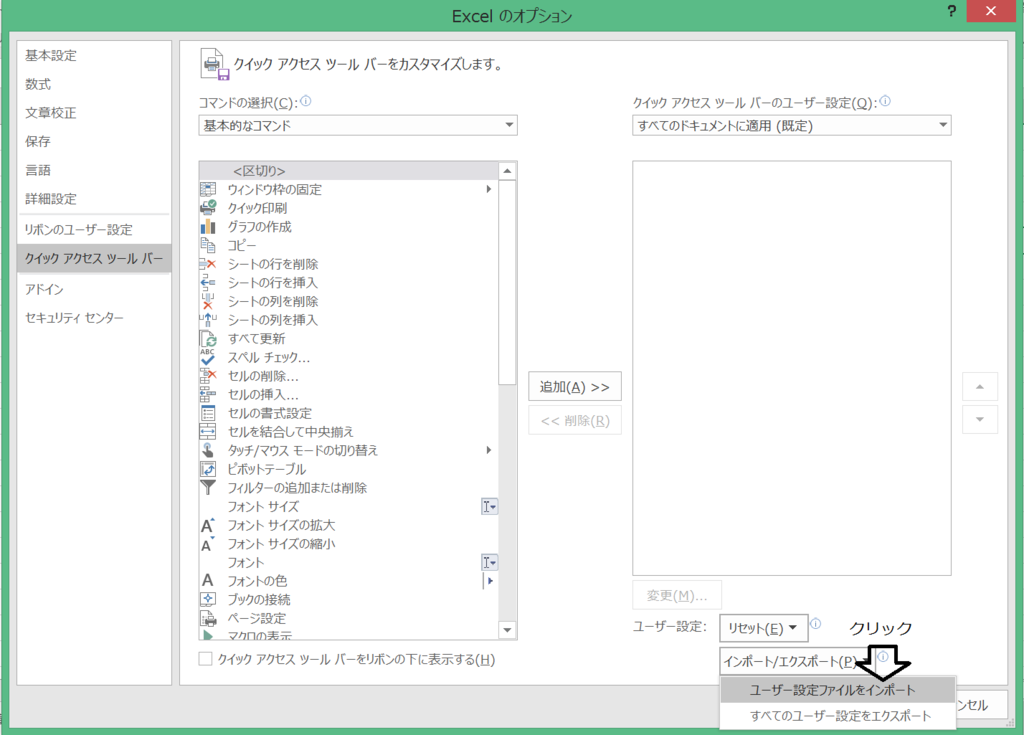Click the タッチ/マウス モードの切り替え icon

click(x=208, y=450)
